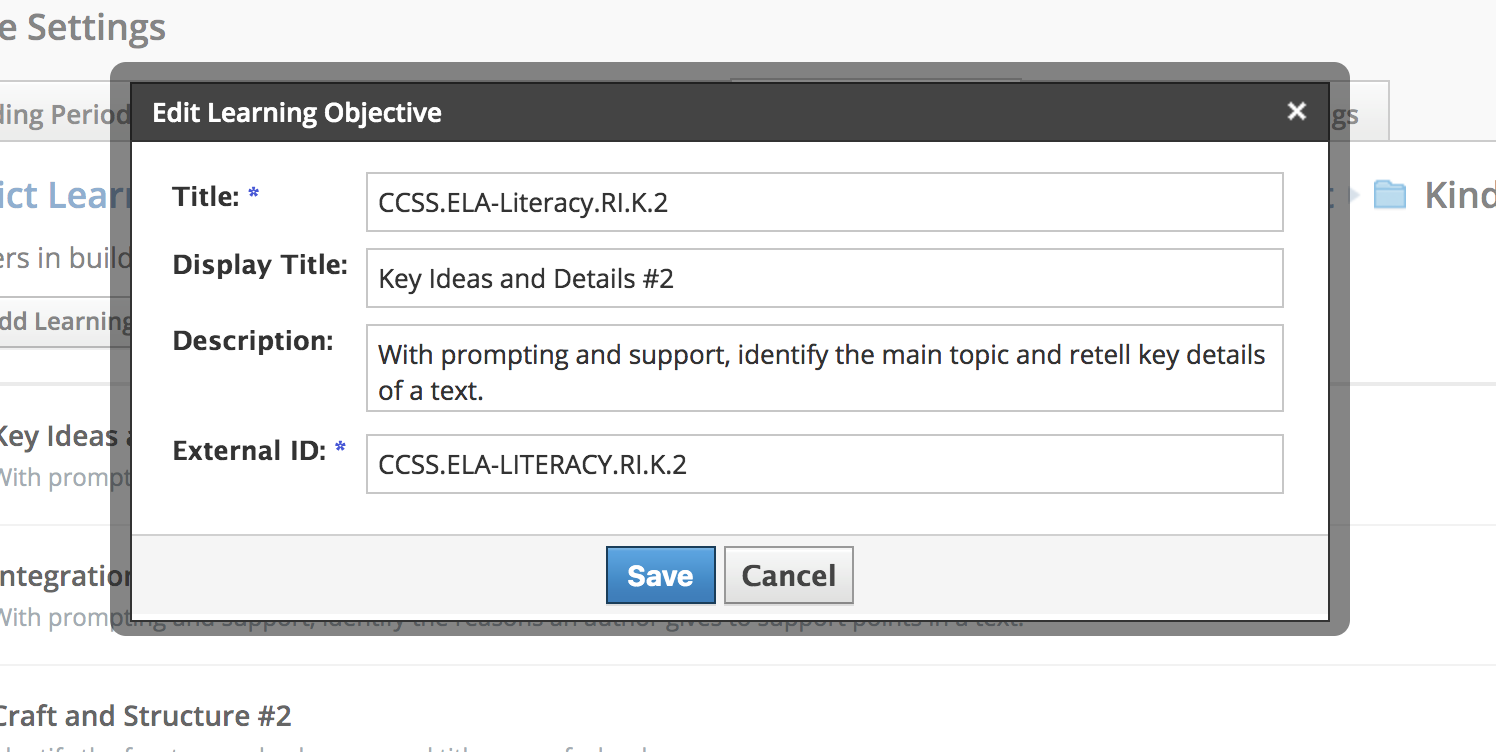
Task: Click the Edit Learning Objective title bar text
Action: pos(297,112)
